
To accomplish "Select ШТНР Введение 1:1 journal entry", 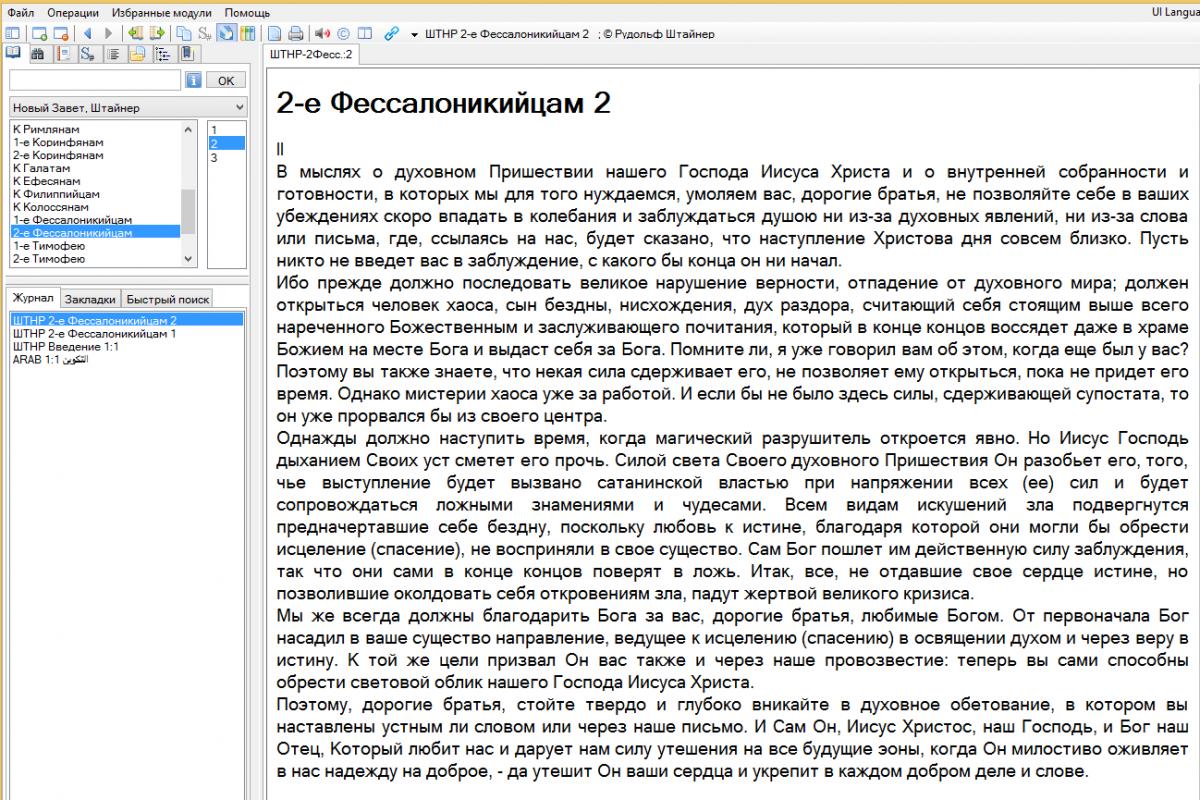I will click(x=54, y=346).
